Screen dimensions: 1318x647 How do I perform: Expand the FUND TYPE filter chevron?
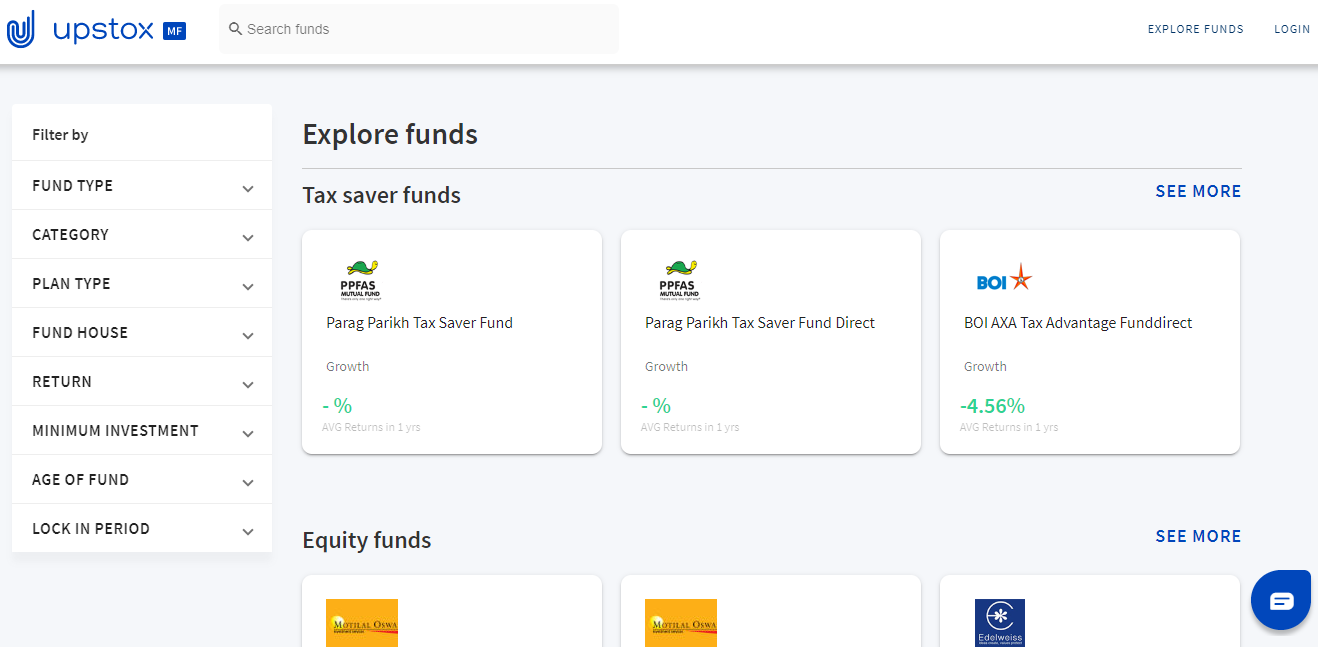248,188
